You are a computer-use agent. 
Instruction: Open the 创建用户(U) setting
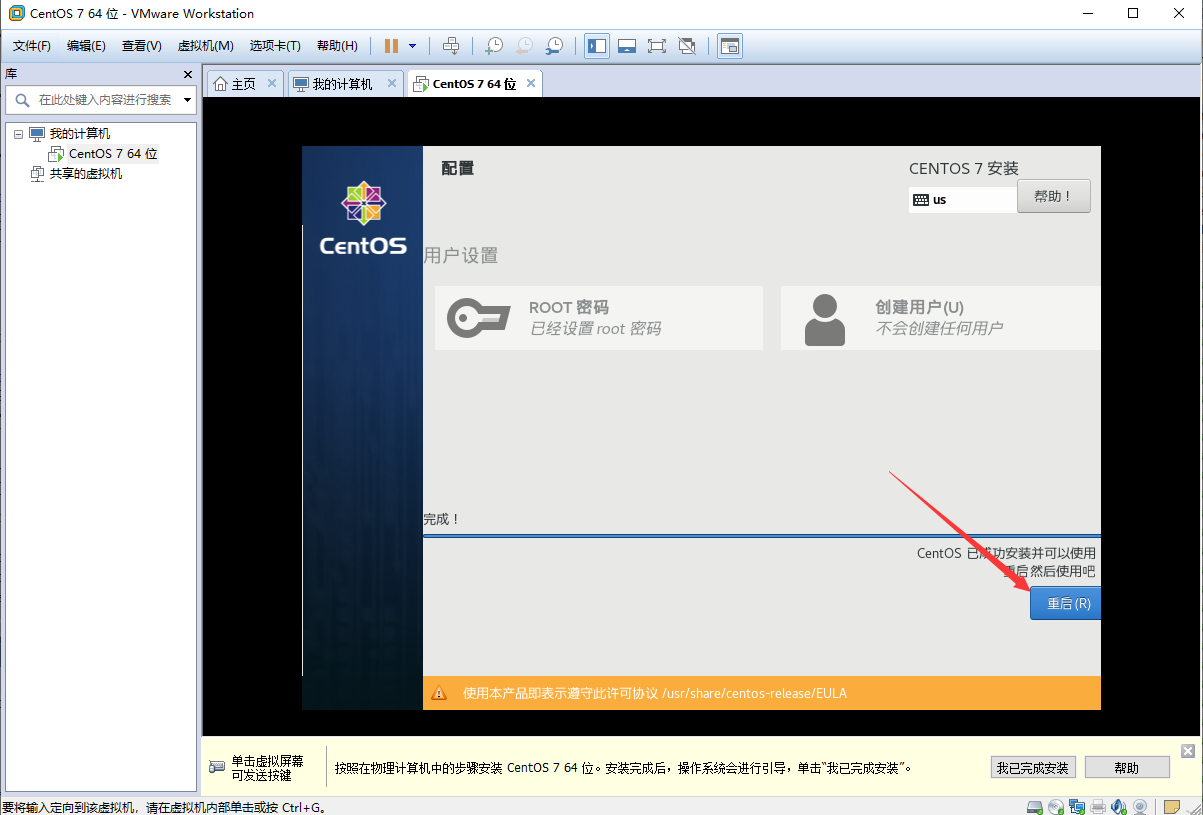pyautogui.click(x=940, y=318)
